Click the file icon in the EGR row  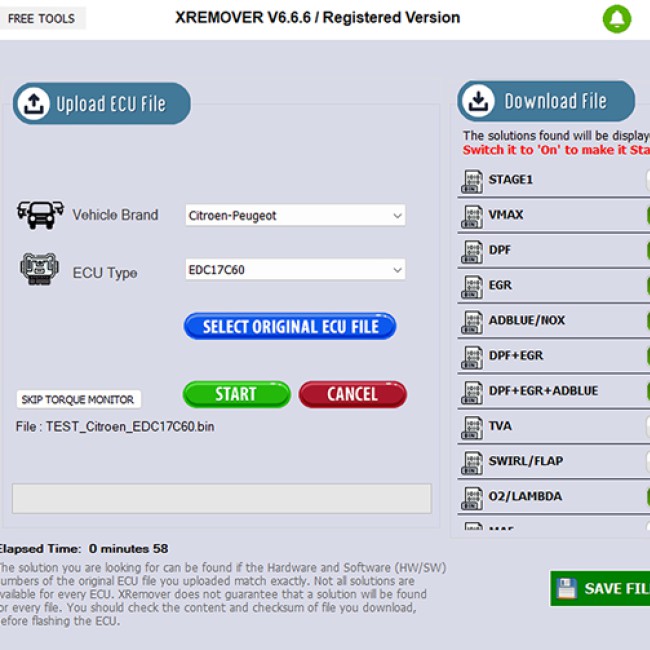click(472, 287)
